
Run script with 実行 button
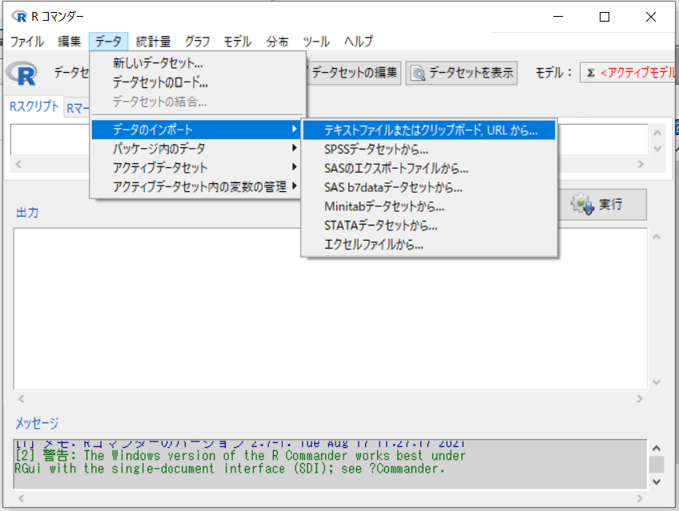tap(603, 204)
